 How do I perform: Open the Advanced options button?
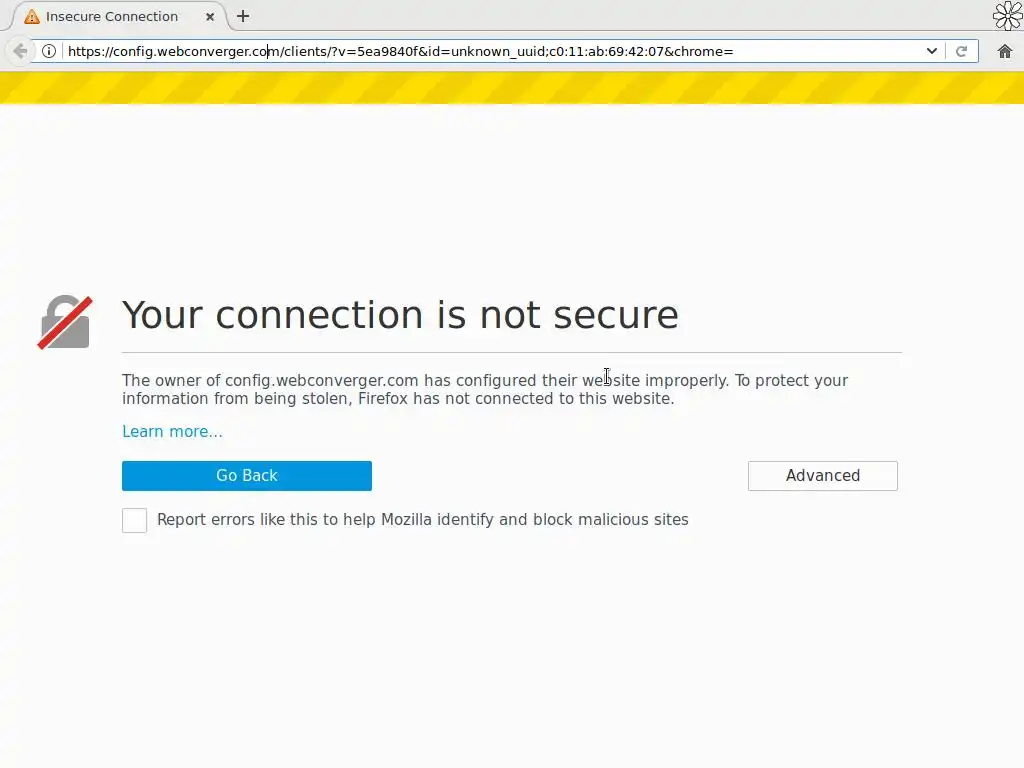(823, 475)
